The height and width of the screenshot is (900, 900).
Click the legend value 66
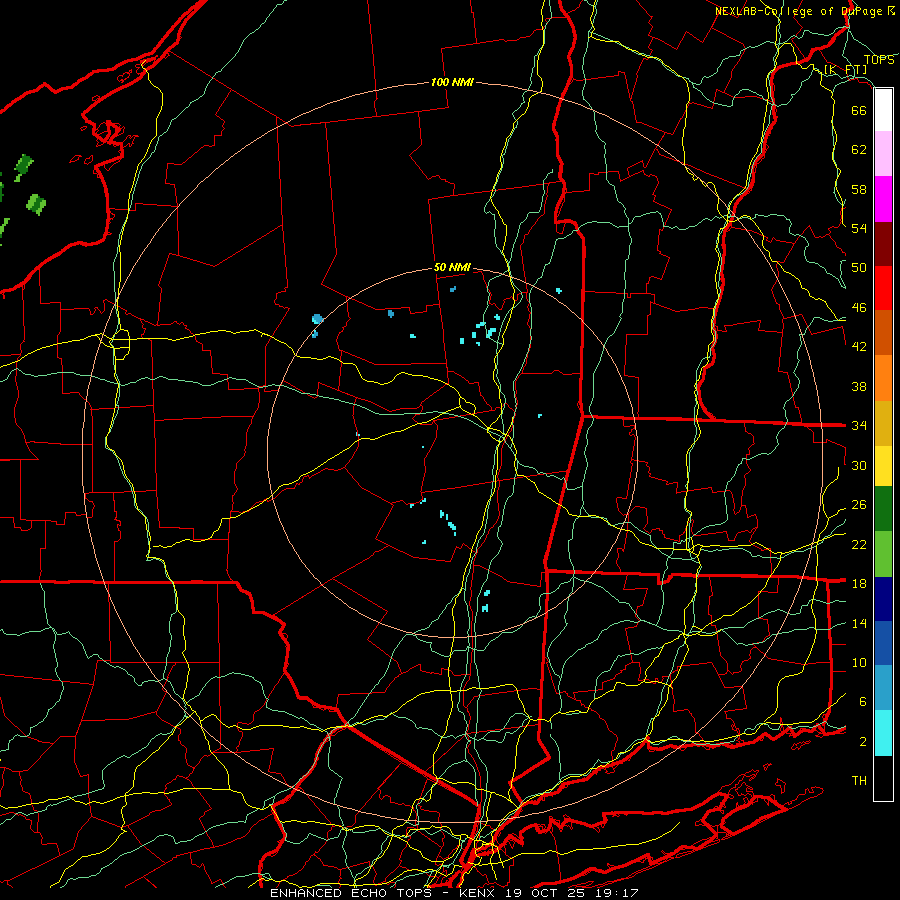point(859,110)
